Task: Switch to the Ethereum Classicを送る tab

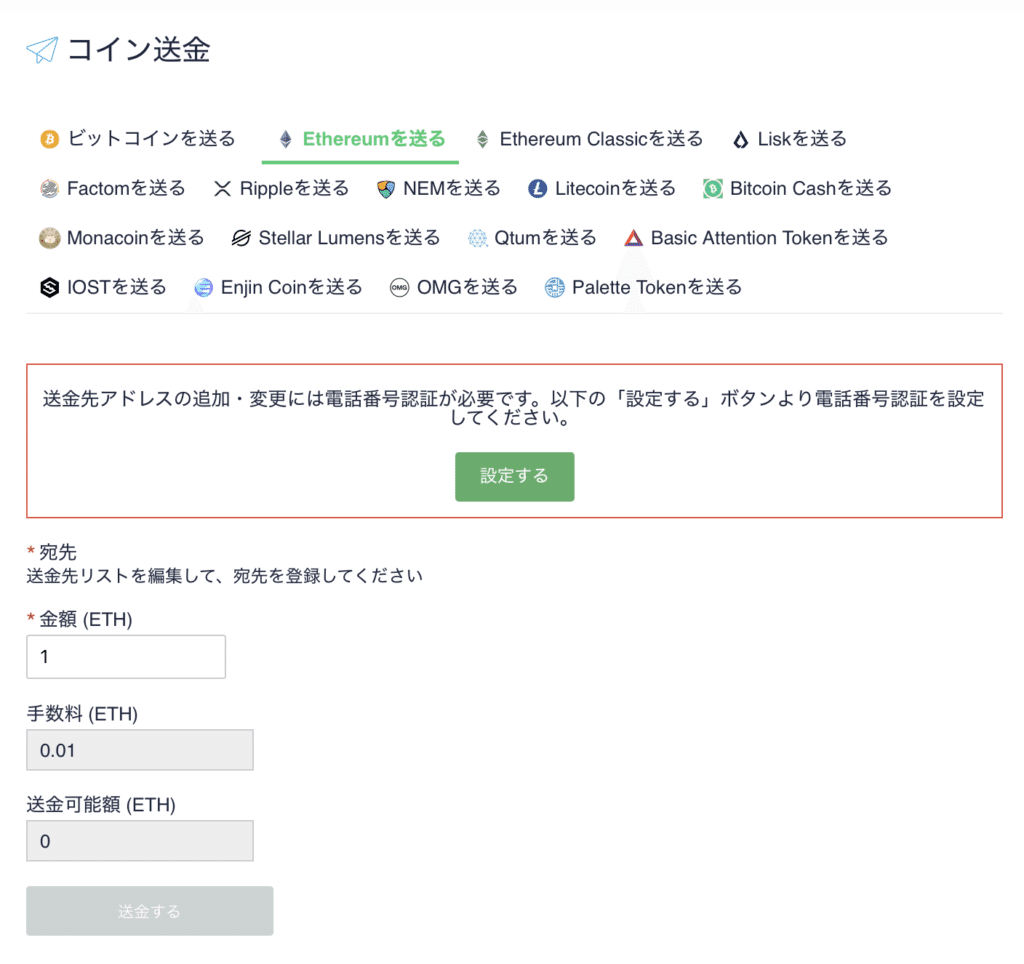Action: tap(590, 138)
